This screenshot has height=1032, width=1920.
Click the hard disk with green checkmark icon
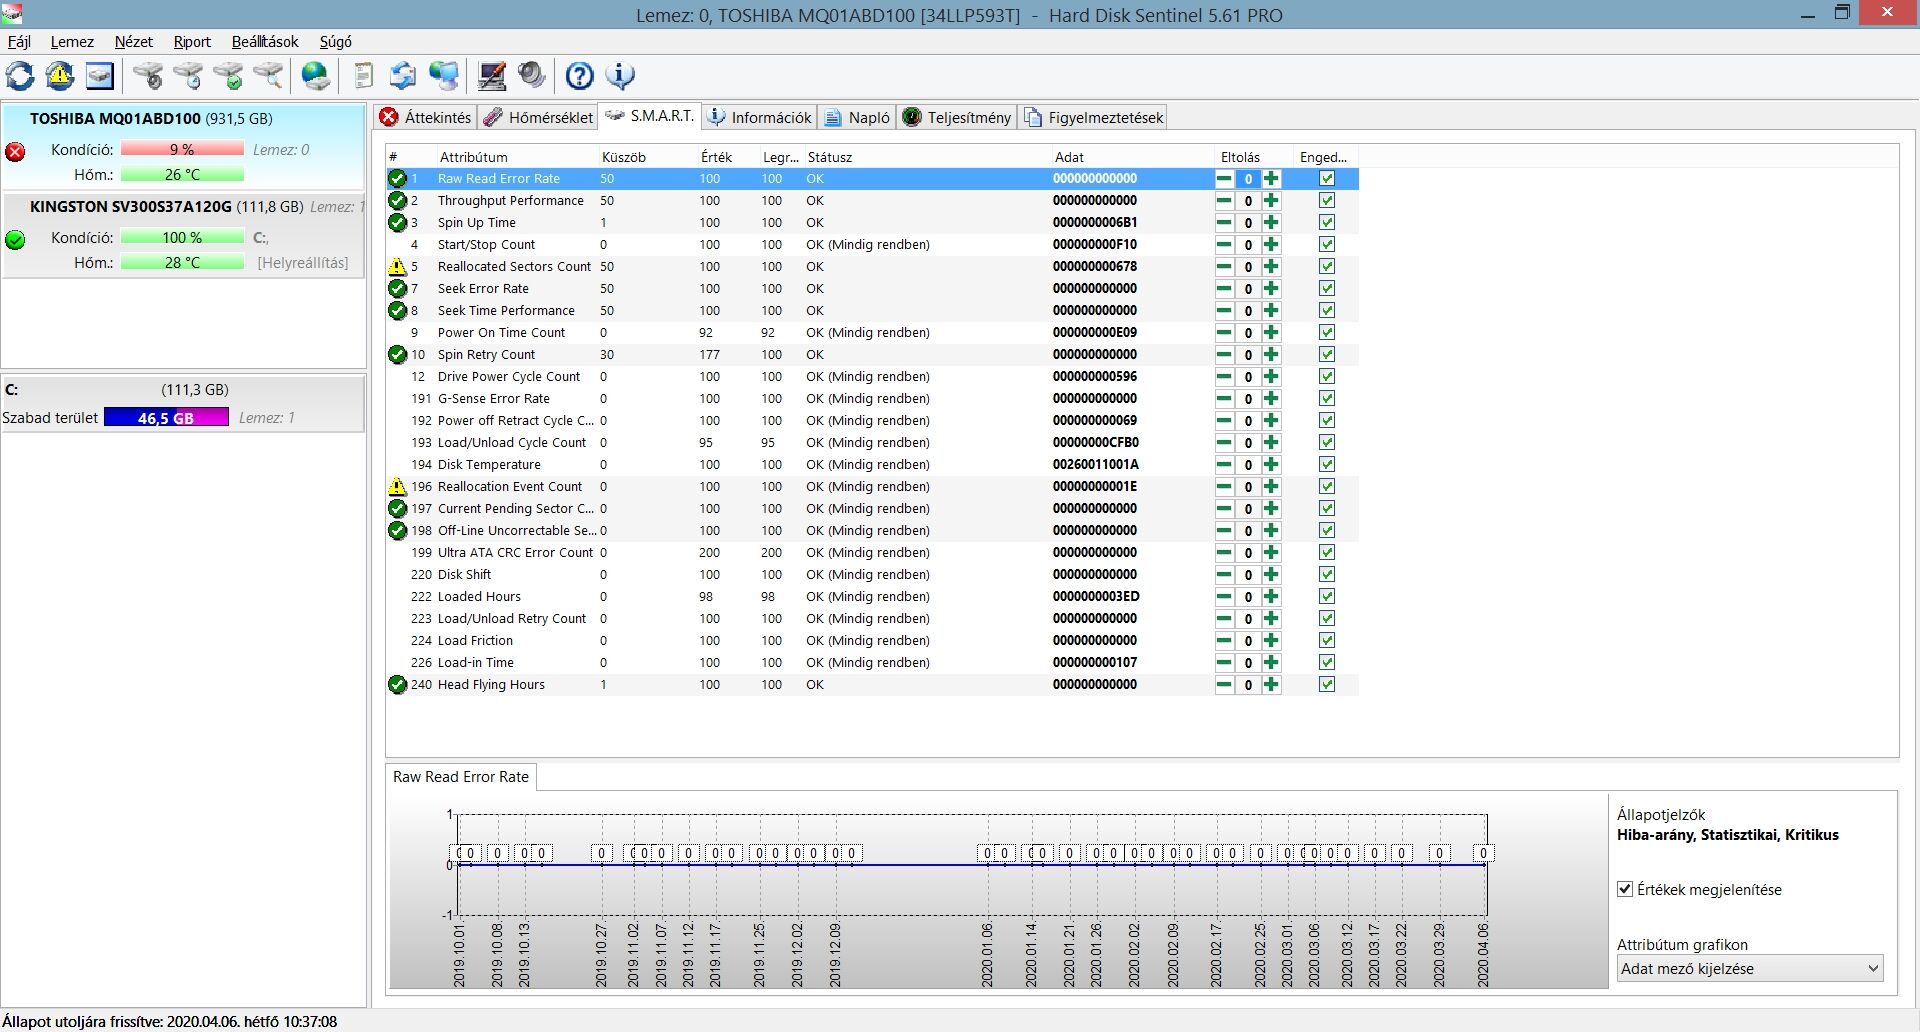[x=228, y=76]
